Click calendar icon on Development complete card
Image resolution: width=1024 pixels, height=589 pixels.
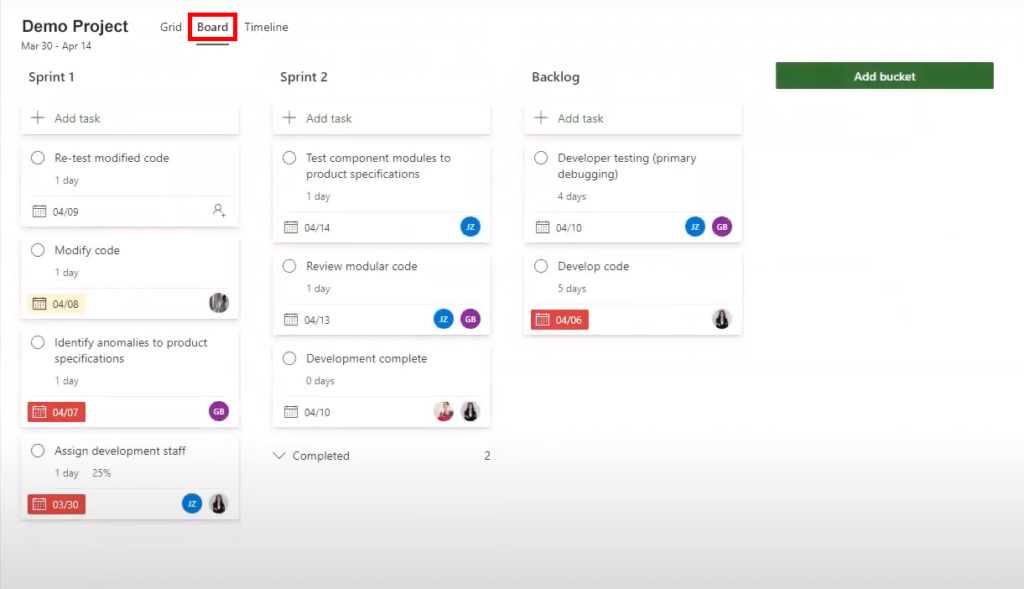[291, 412]
